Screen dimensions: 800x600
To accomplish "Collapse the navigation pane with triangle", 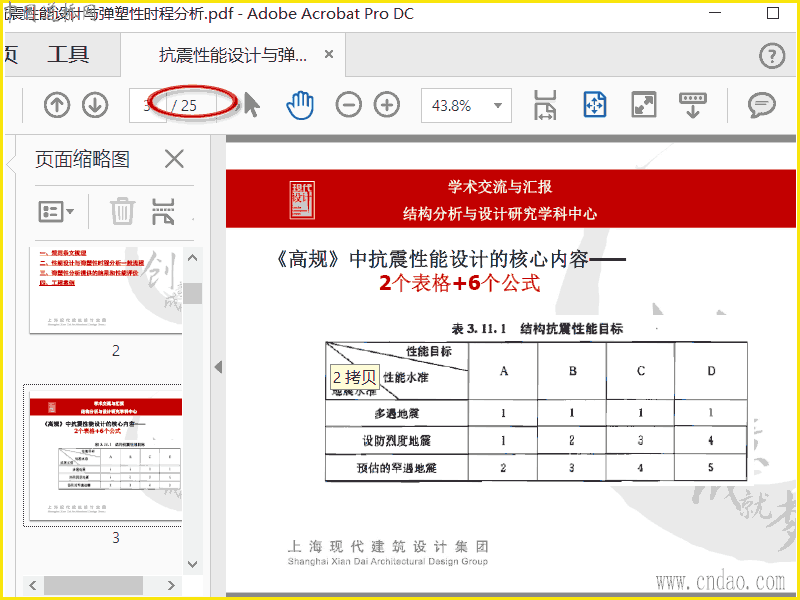I will click(218, 367).
